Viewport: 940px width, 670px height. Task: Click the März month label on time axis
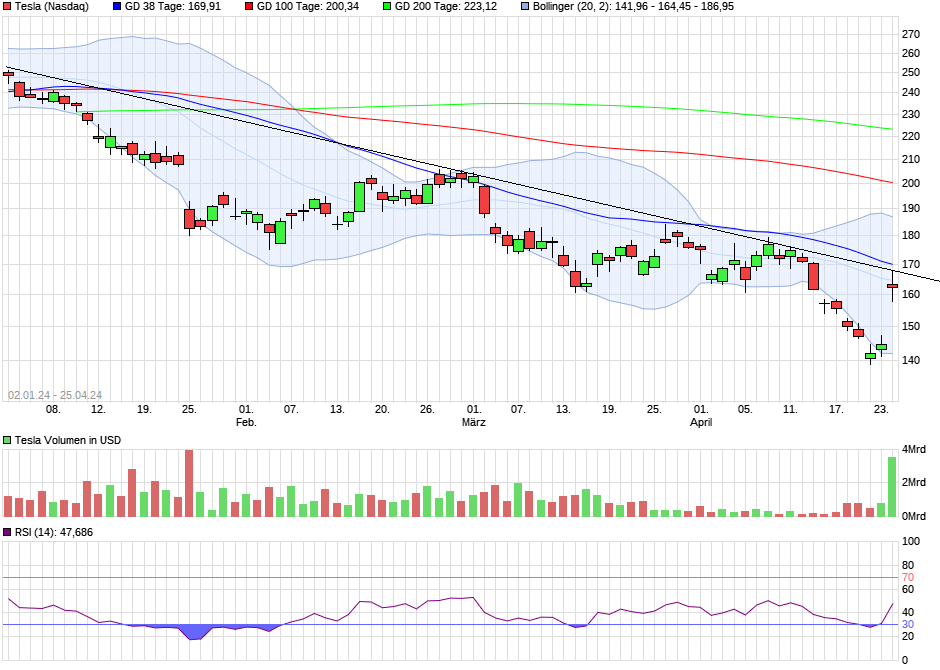click(474, 422)
